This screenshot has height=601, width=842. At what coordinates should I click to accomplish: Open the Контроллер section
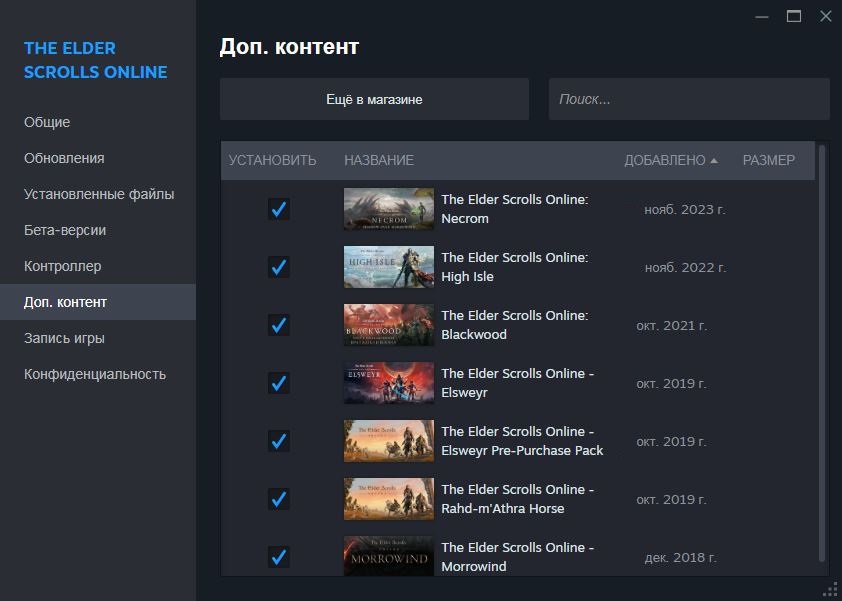click(x=98, y=266)
